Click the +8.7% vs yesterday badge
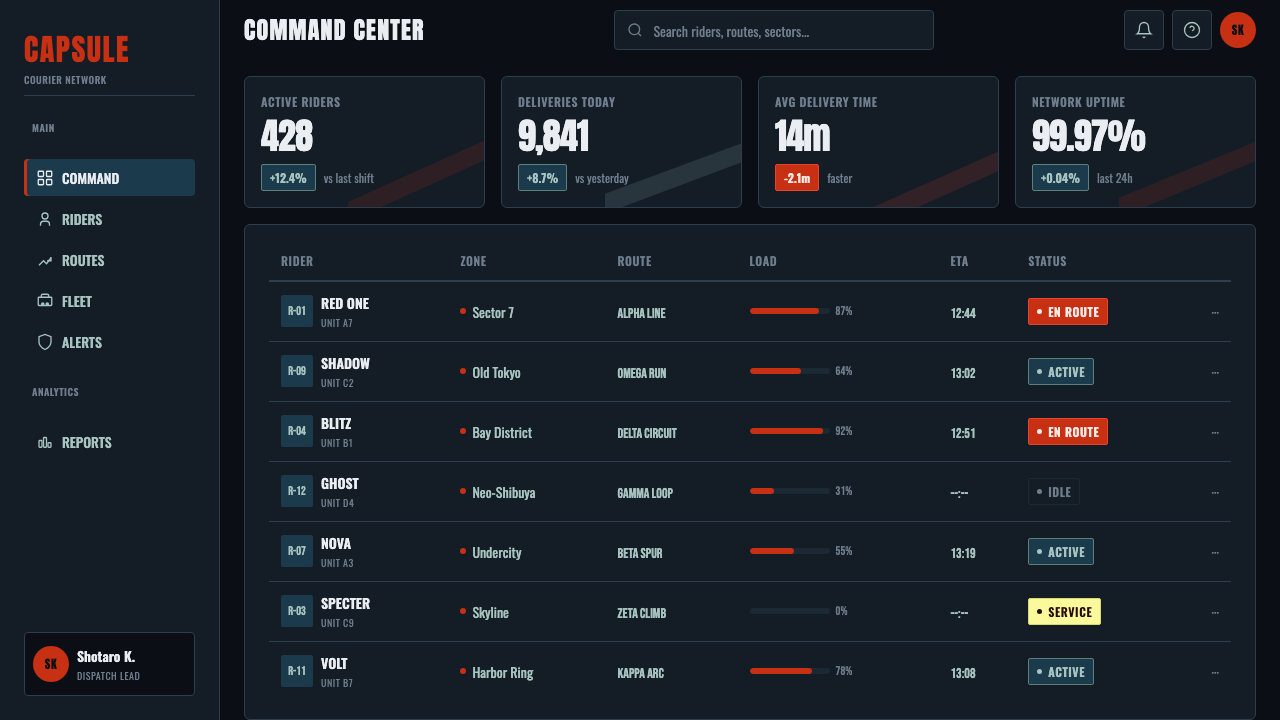This screenshot has width=1280, height=720. (542, 178)
